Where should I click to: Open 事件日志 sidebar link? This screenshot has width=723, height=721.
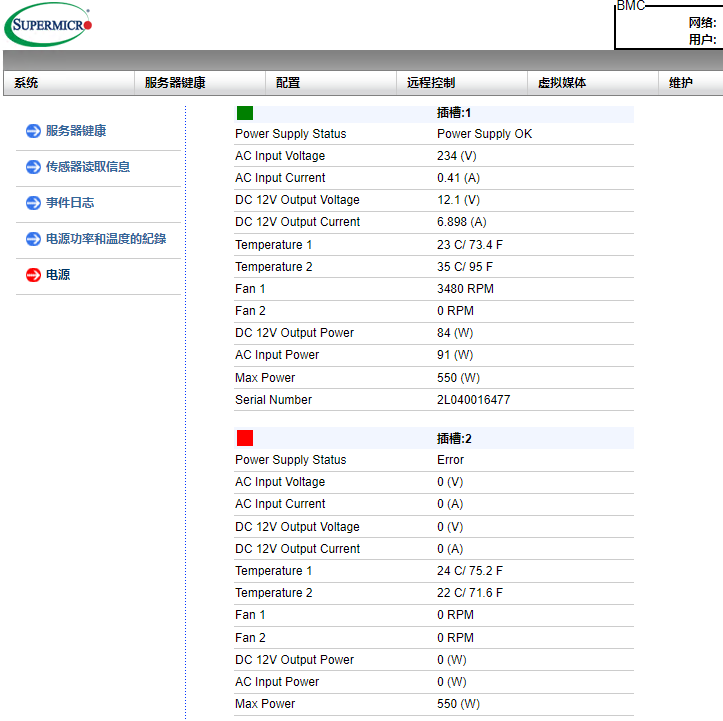tap(70, 203)
